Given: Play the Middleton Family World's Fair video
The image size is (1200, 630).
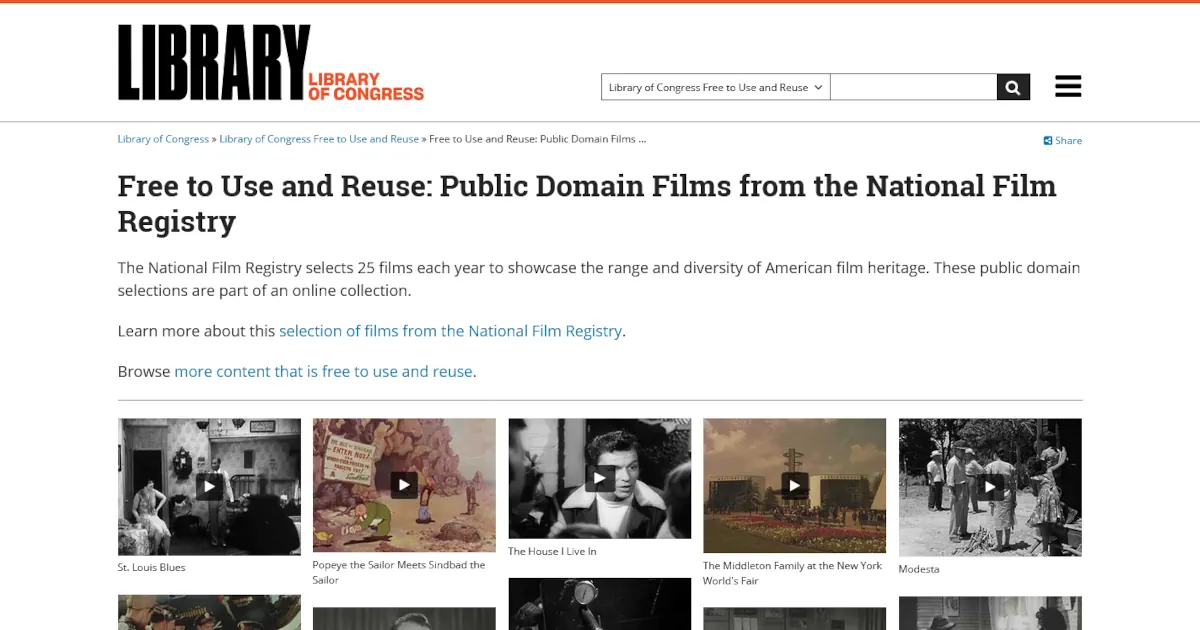Looking at the screenshot, I should pos(795,486).
